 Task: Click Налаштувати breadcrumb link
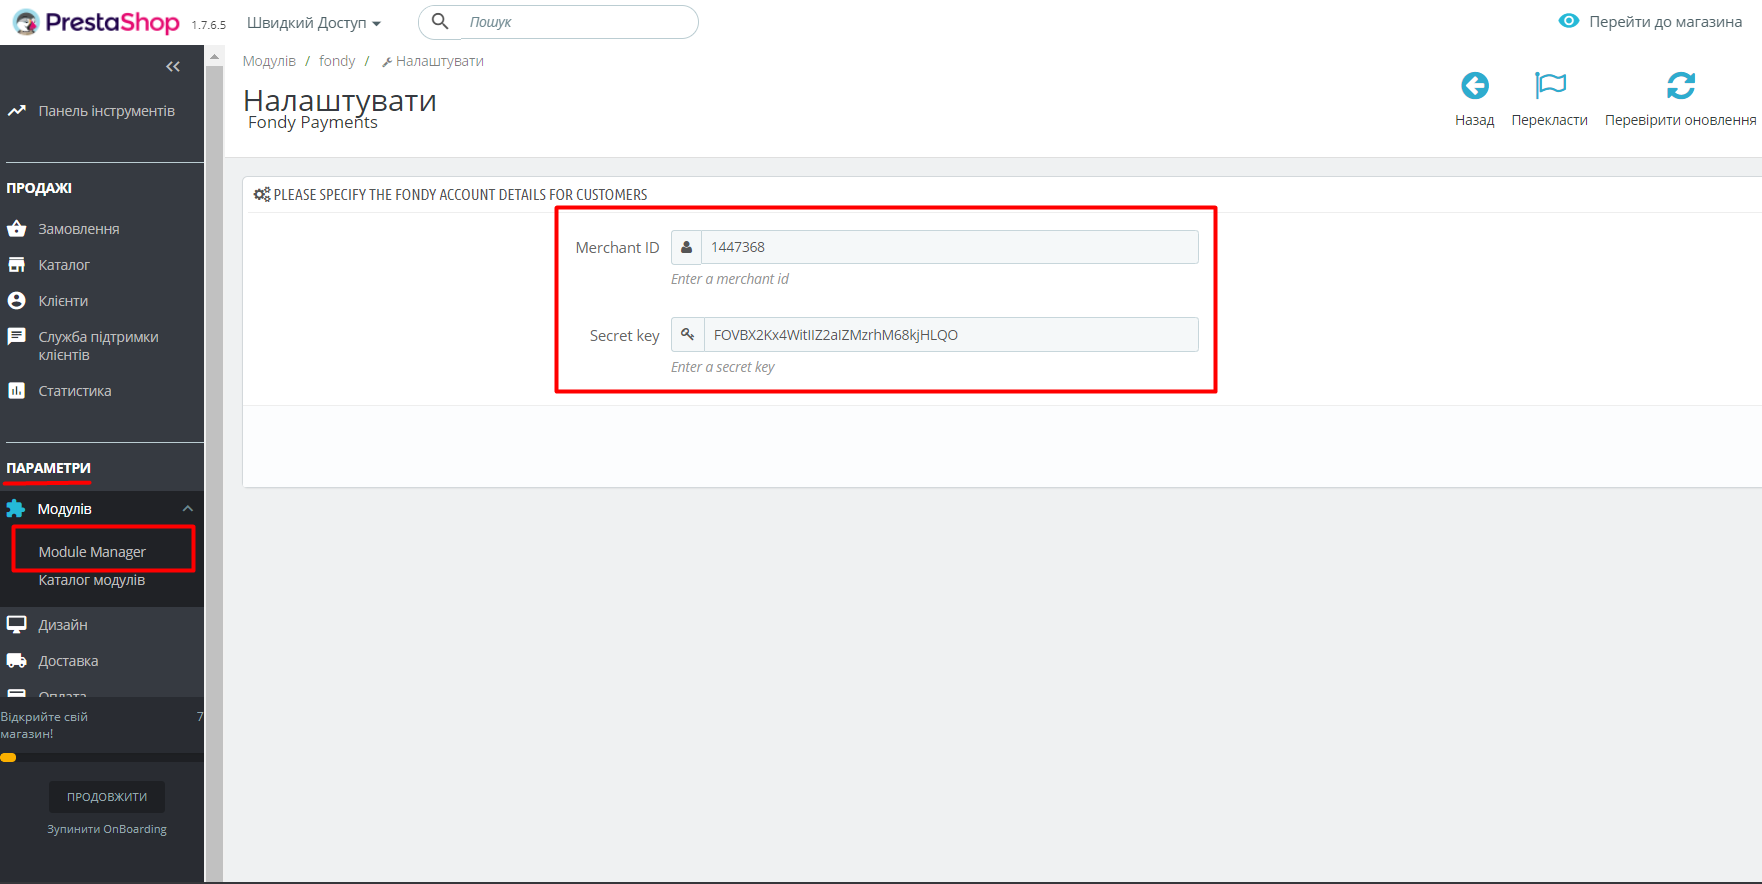click(439, 61)
